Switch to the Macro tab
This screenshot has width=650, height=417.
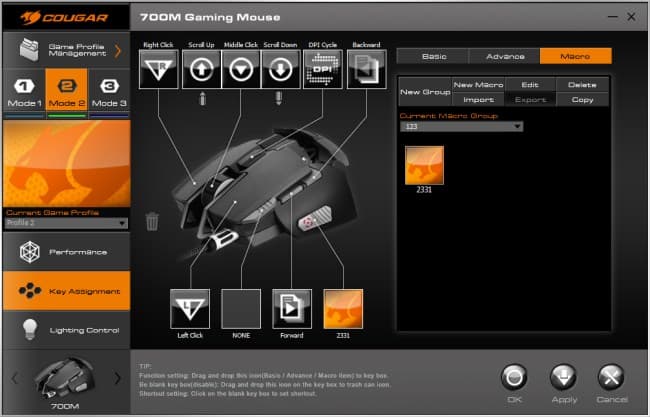[575, 56]
